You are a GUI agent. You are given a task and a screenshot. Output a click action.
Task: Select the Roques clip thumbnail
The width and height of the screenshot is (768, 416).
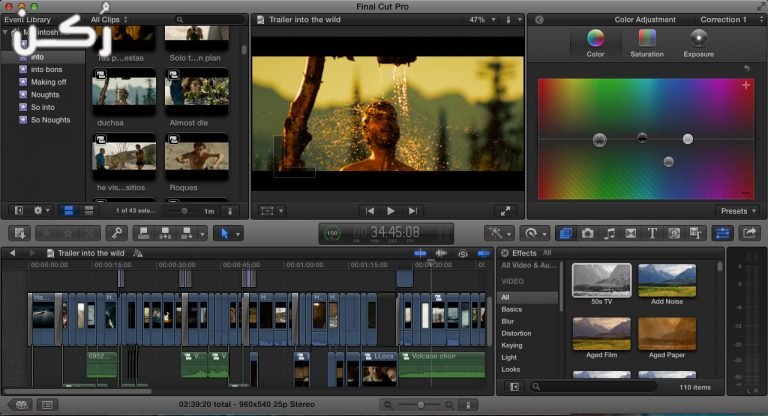tap(196, 155)
